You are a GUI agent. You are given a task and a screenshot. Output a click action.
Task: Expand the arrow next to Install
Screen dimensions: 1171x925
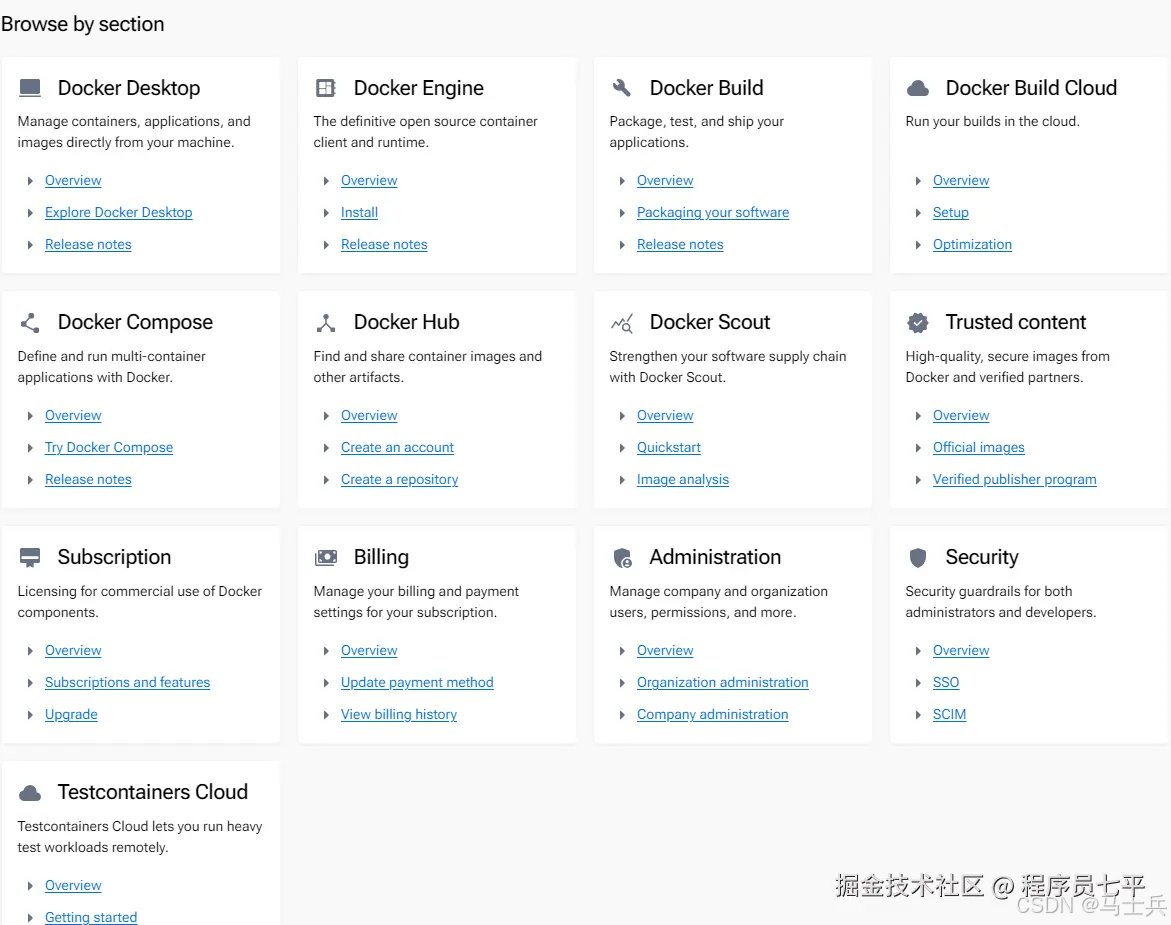[x=325, y=212]
